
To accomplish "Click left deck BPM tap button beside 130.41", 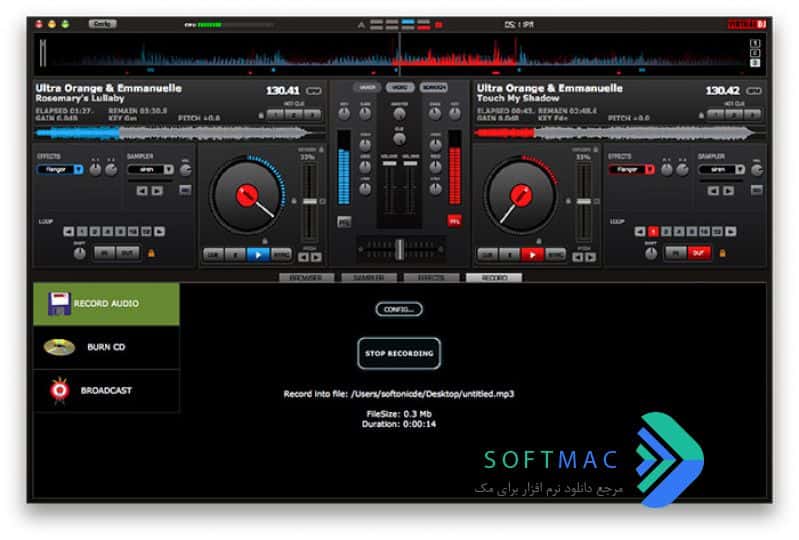I will pos(314,91).
